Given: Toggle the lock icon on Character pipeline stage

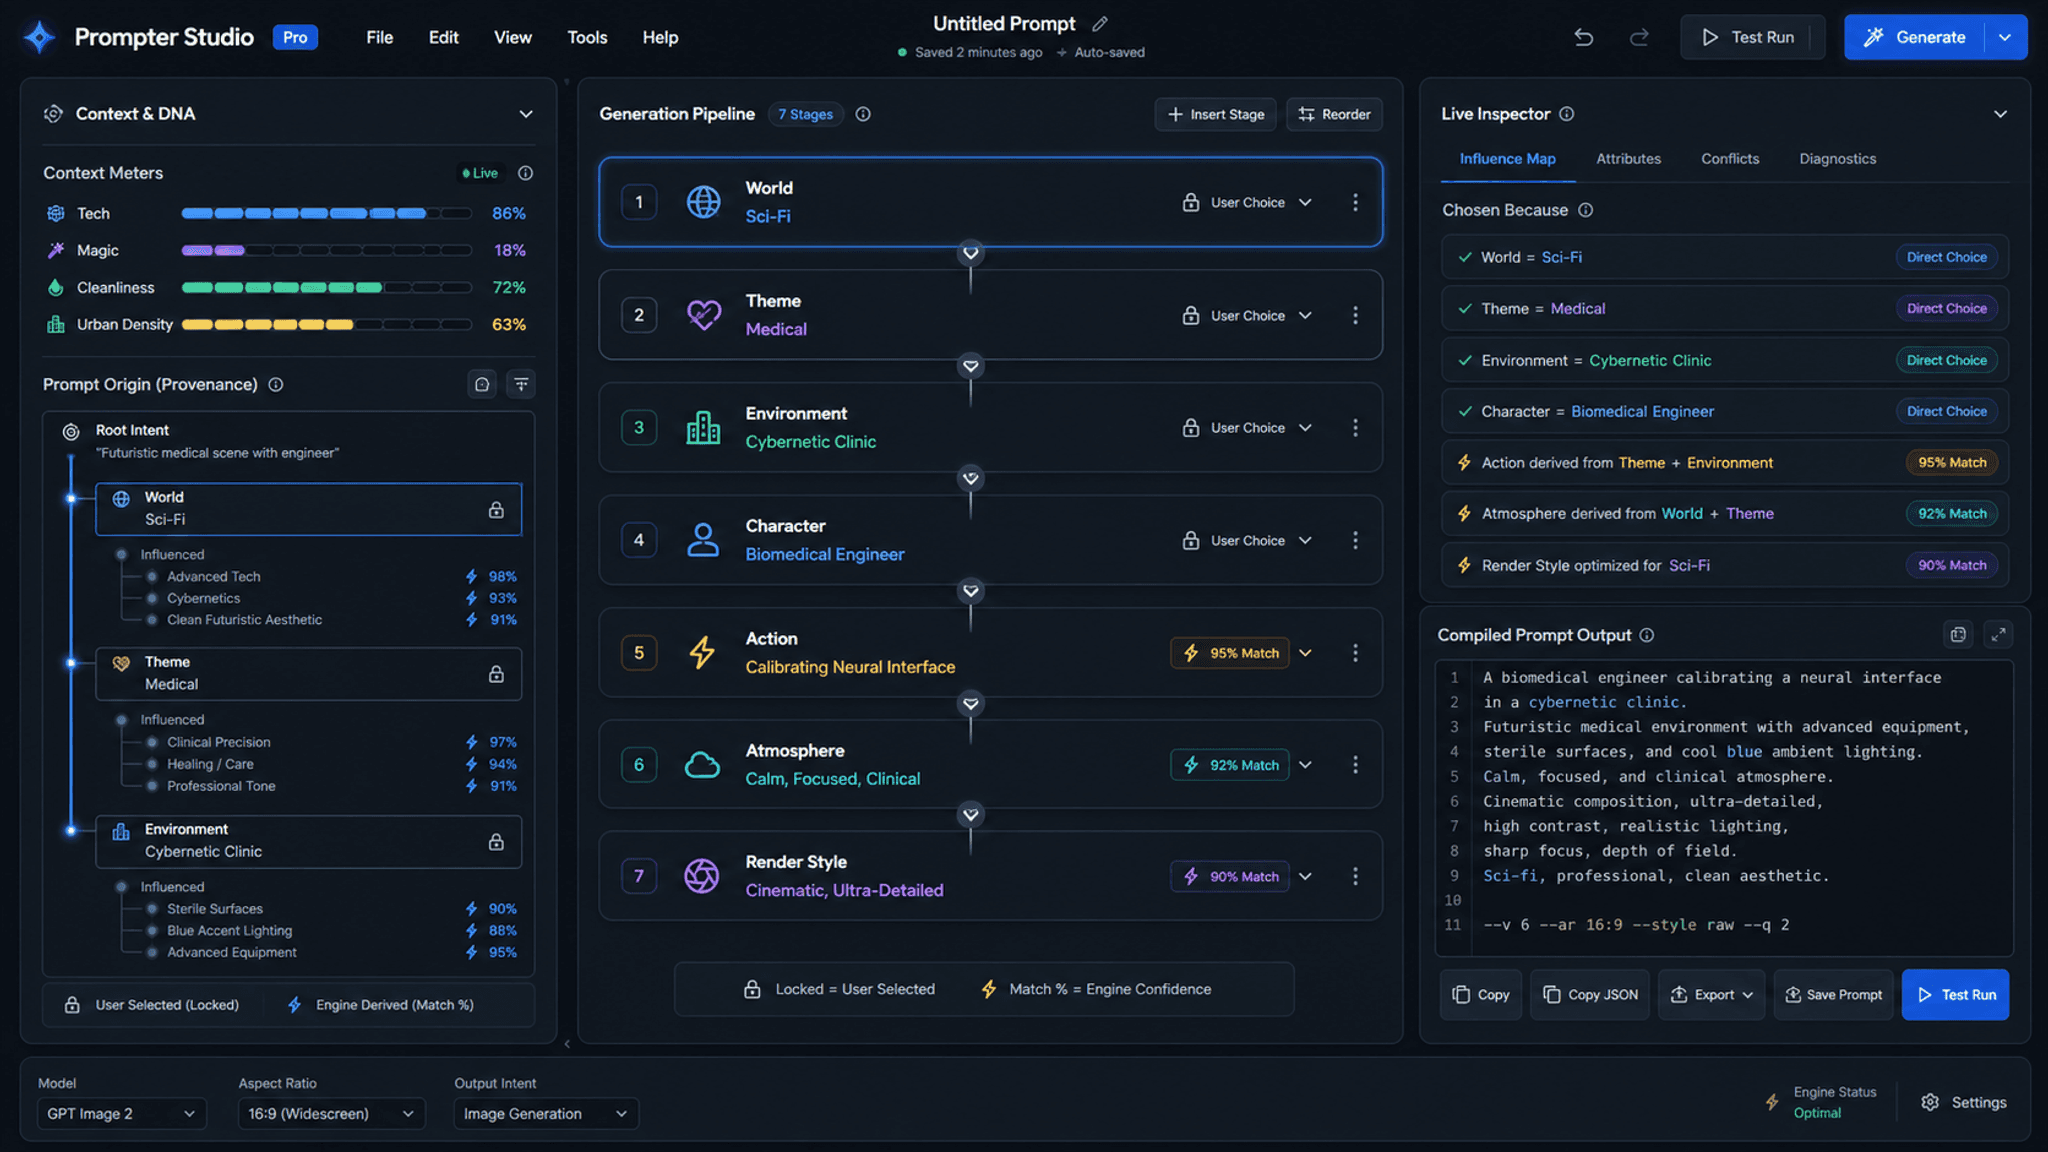Looking at the screenshot, I should click(1191, 540).
